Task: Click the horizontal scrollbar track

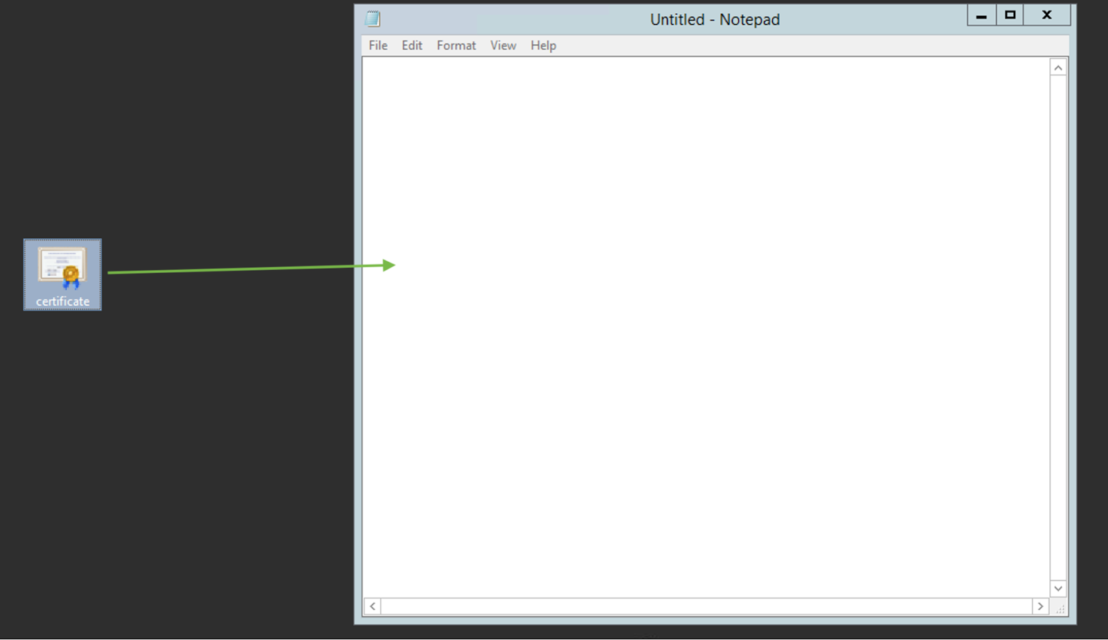Action: coord(700,606)
